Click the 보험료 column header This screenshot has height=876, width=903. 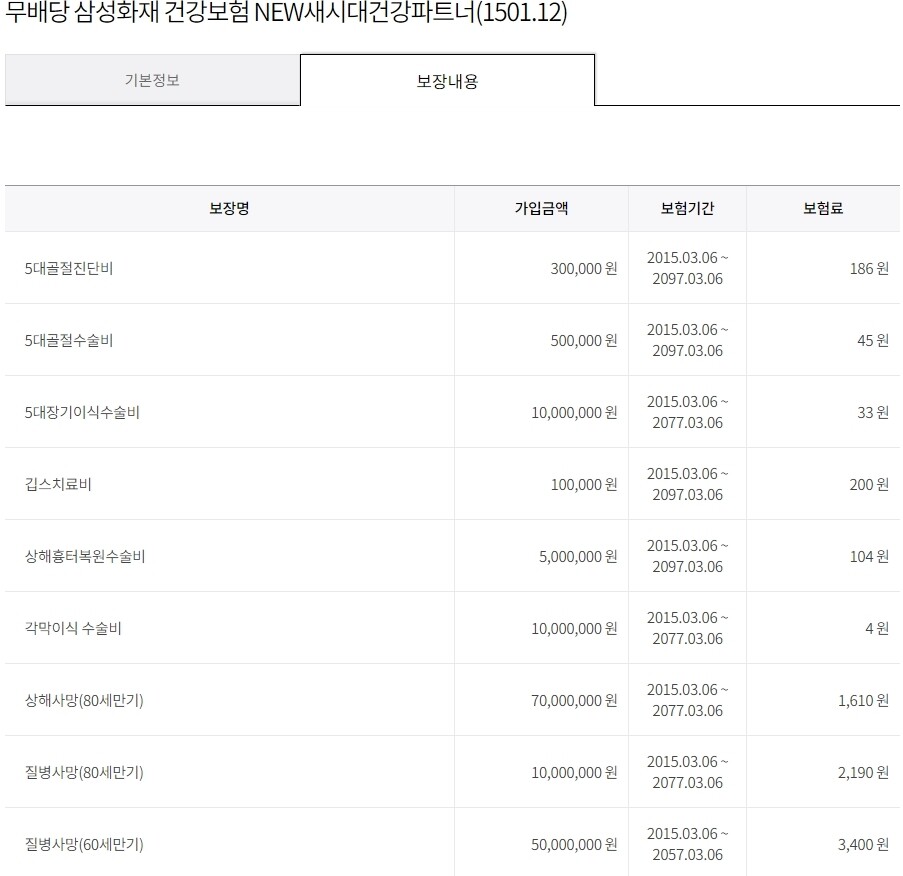click(x=823, y=209)
